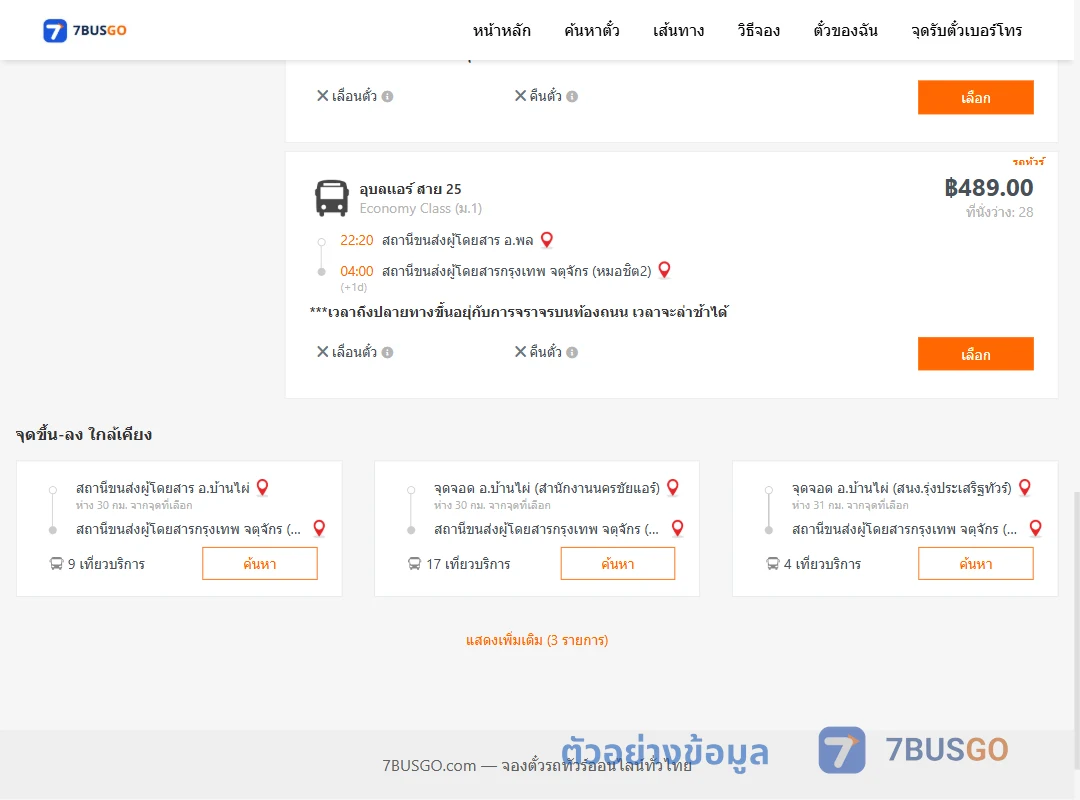Viewport: 1080px width, 800px height.
Task: Click the จุดขึ้น-ลง ใกล้เคียง heading
Action: click(x=84, y=435)
